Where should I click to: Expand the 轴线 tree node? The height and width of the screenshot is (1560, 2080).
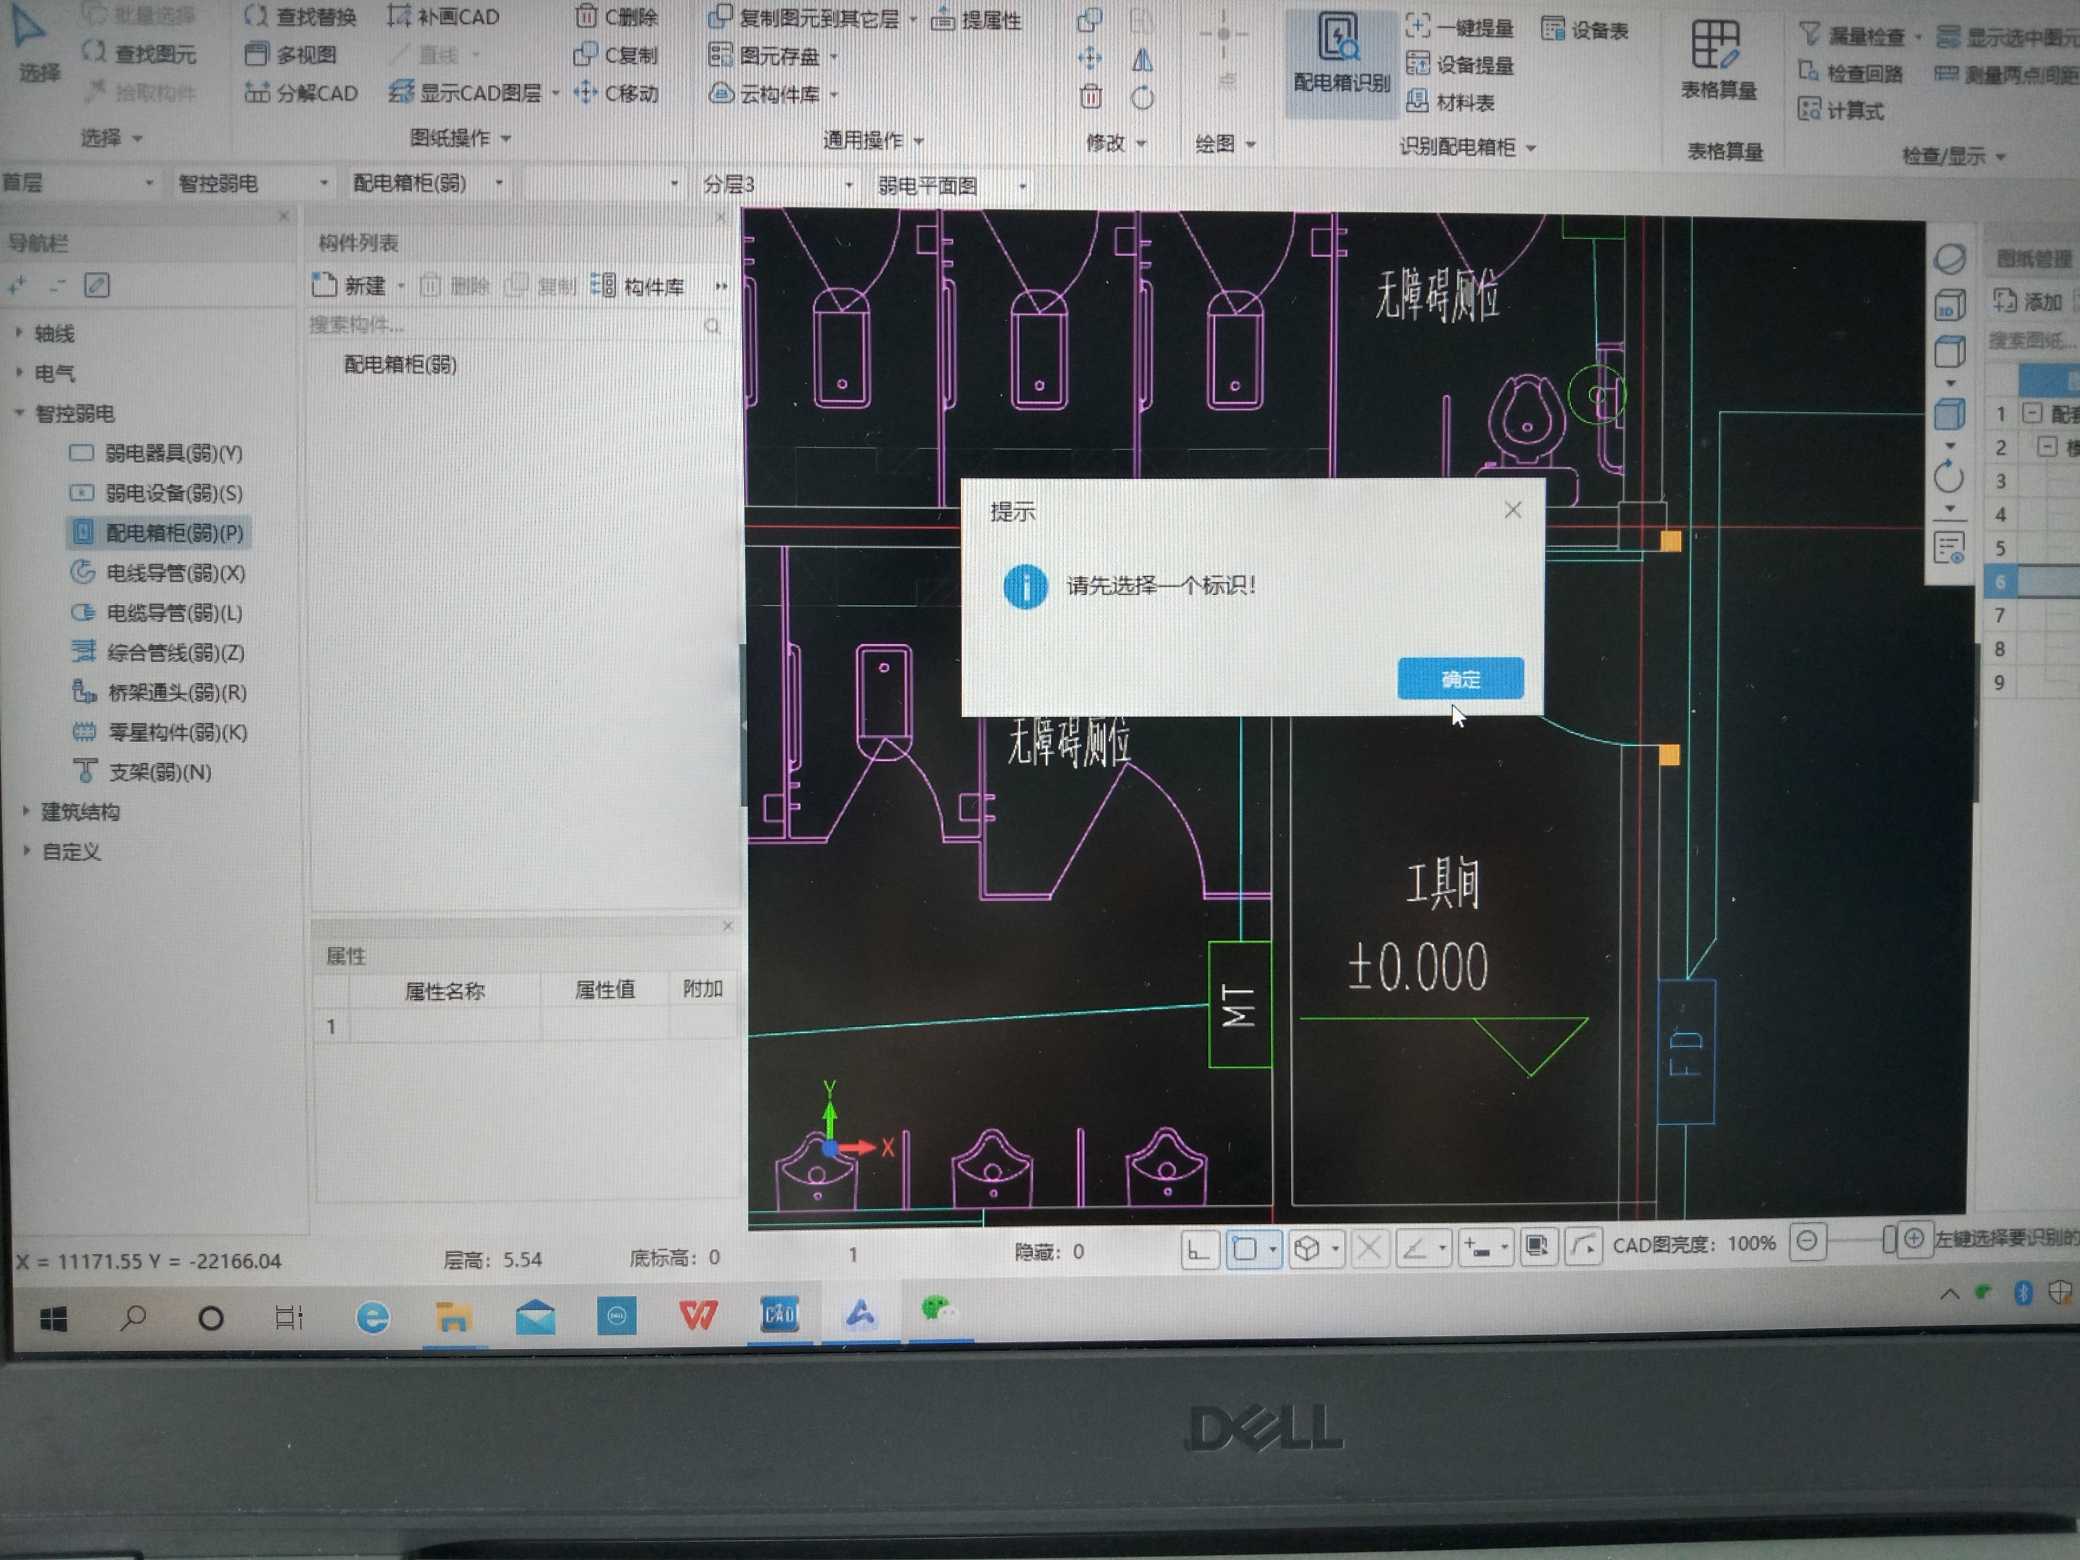pos(19,333)
